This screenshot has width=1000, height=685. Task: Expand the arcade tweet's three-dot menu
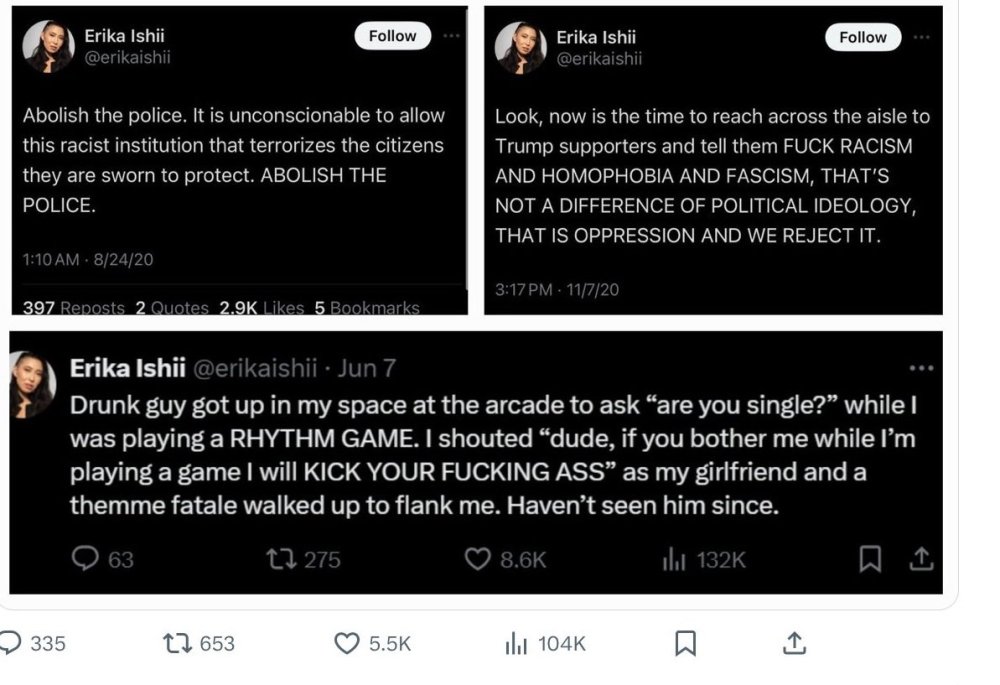click(x=920, y=368)
